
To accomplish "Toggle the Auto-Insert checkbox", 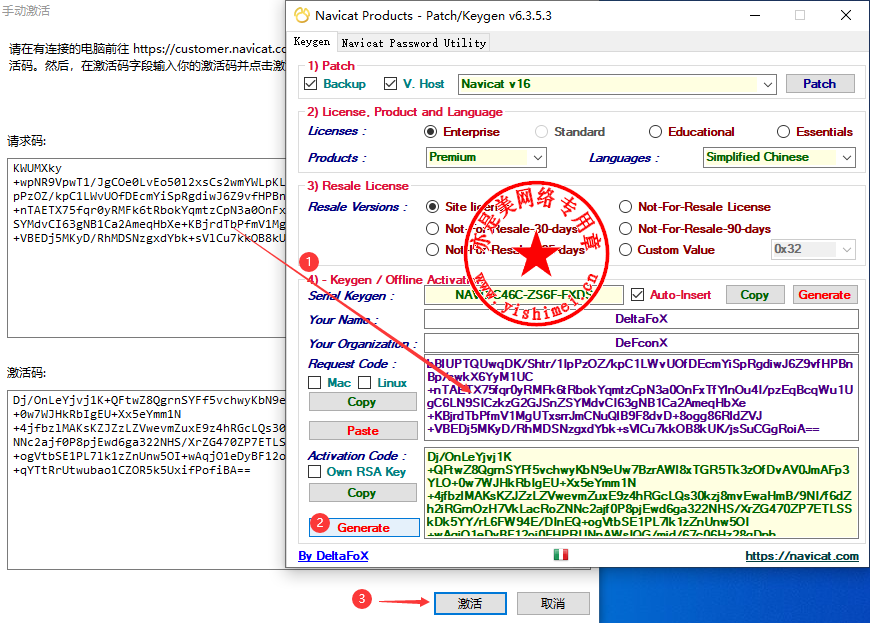I will (638, 295).
